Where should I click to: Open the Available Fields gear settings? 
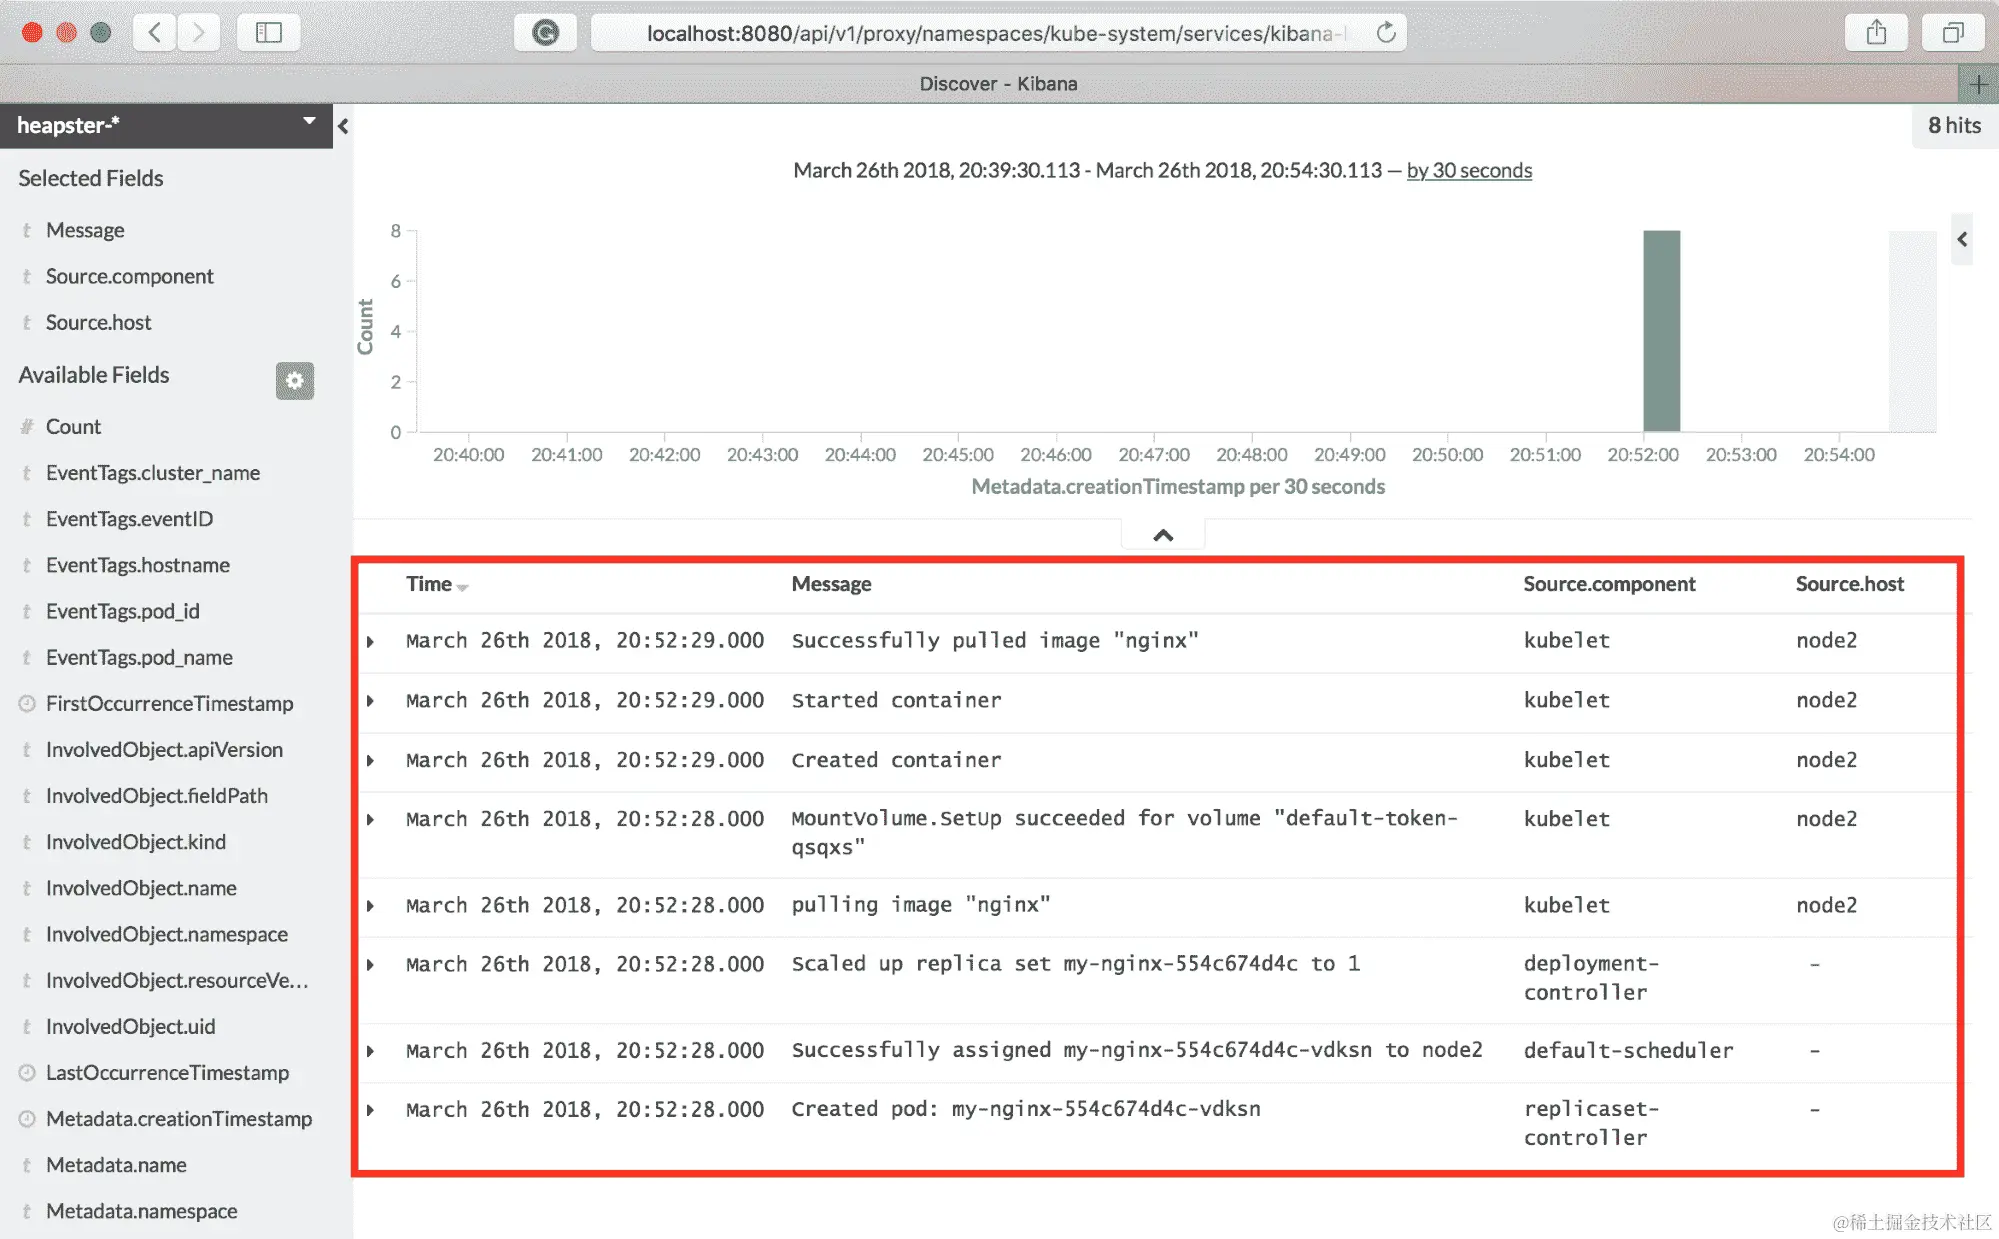294,380
